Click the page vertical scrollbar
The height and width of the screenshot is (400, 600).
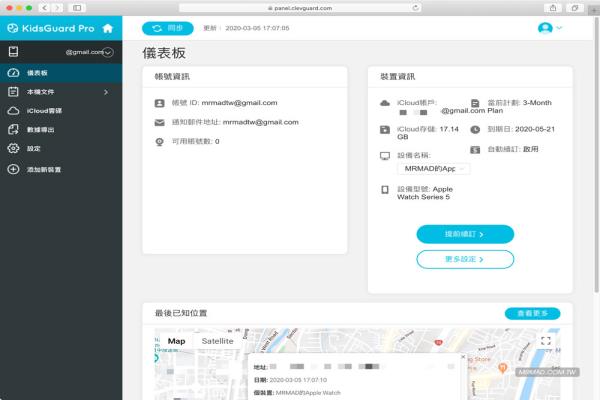(x=597, y=157)
